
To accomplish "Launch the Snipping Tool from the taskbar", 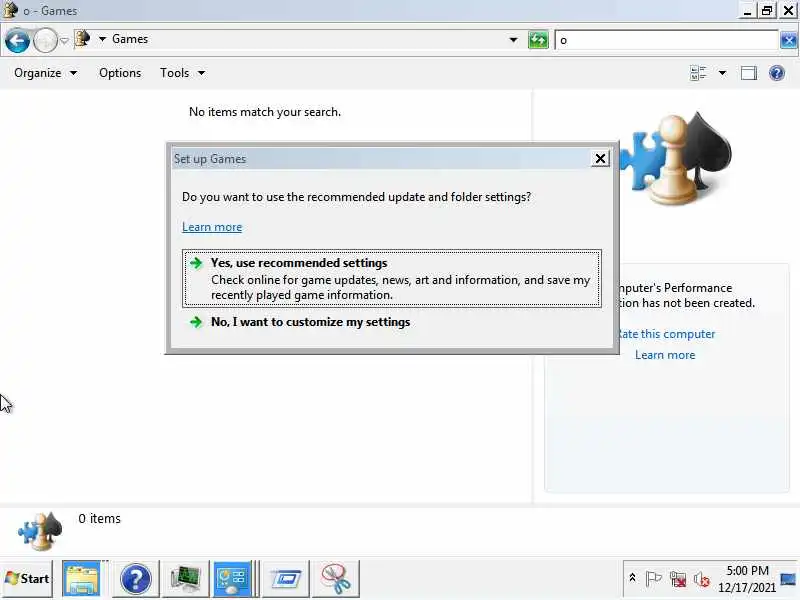I will point(336,579).
